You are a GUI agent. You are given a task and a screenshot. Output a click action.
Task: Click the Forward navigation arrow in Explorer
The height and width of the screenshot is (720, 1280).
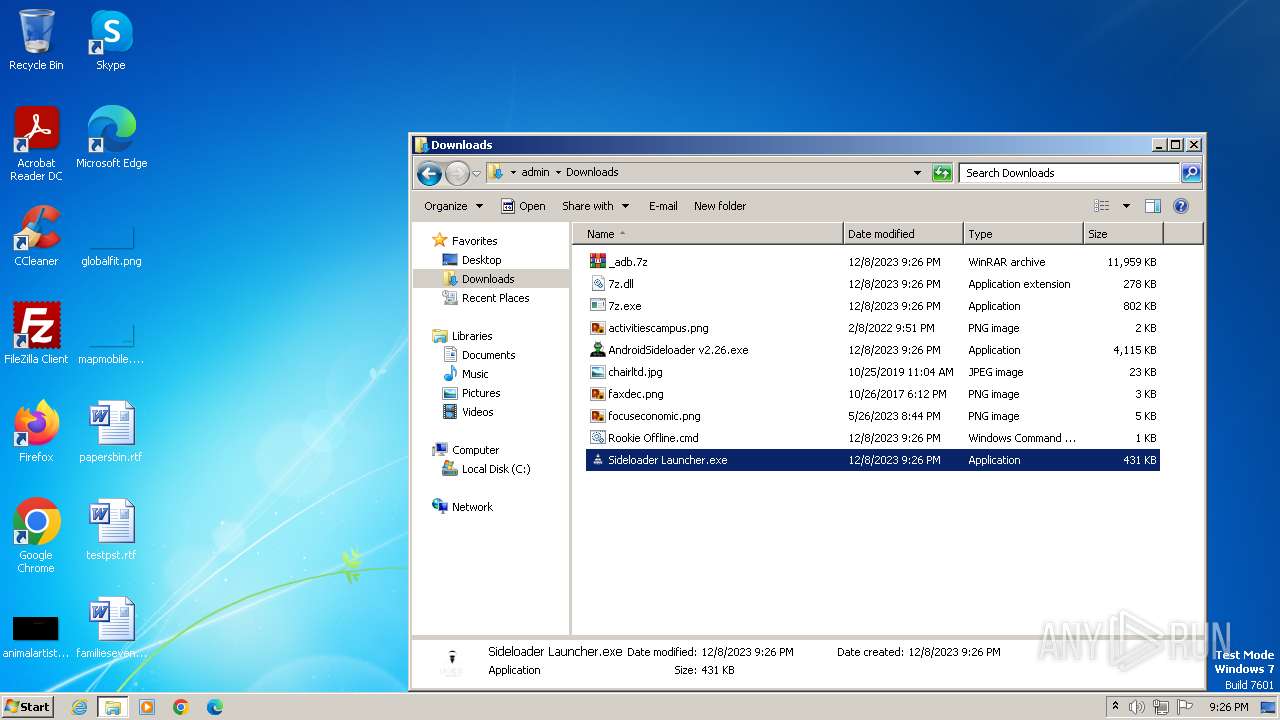point(457,173)
